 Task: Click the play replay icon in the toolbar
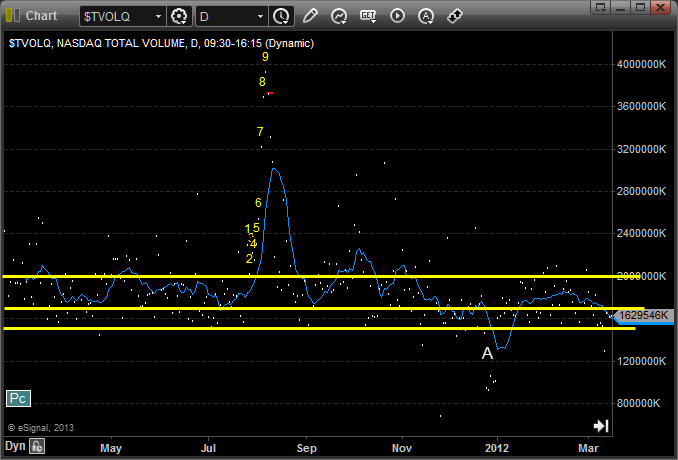coord(397,16)
